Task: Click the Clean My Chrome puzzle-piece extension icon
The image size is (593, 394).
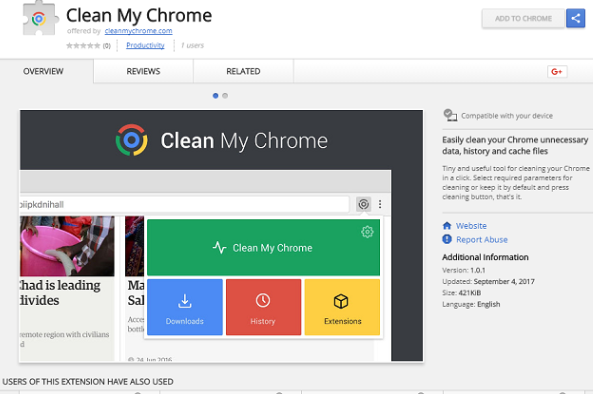Action: 40,18
